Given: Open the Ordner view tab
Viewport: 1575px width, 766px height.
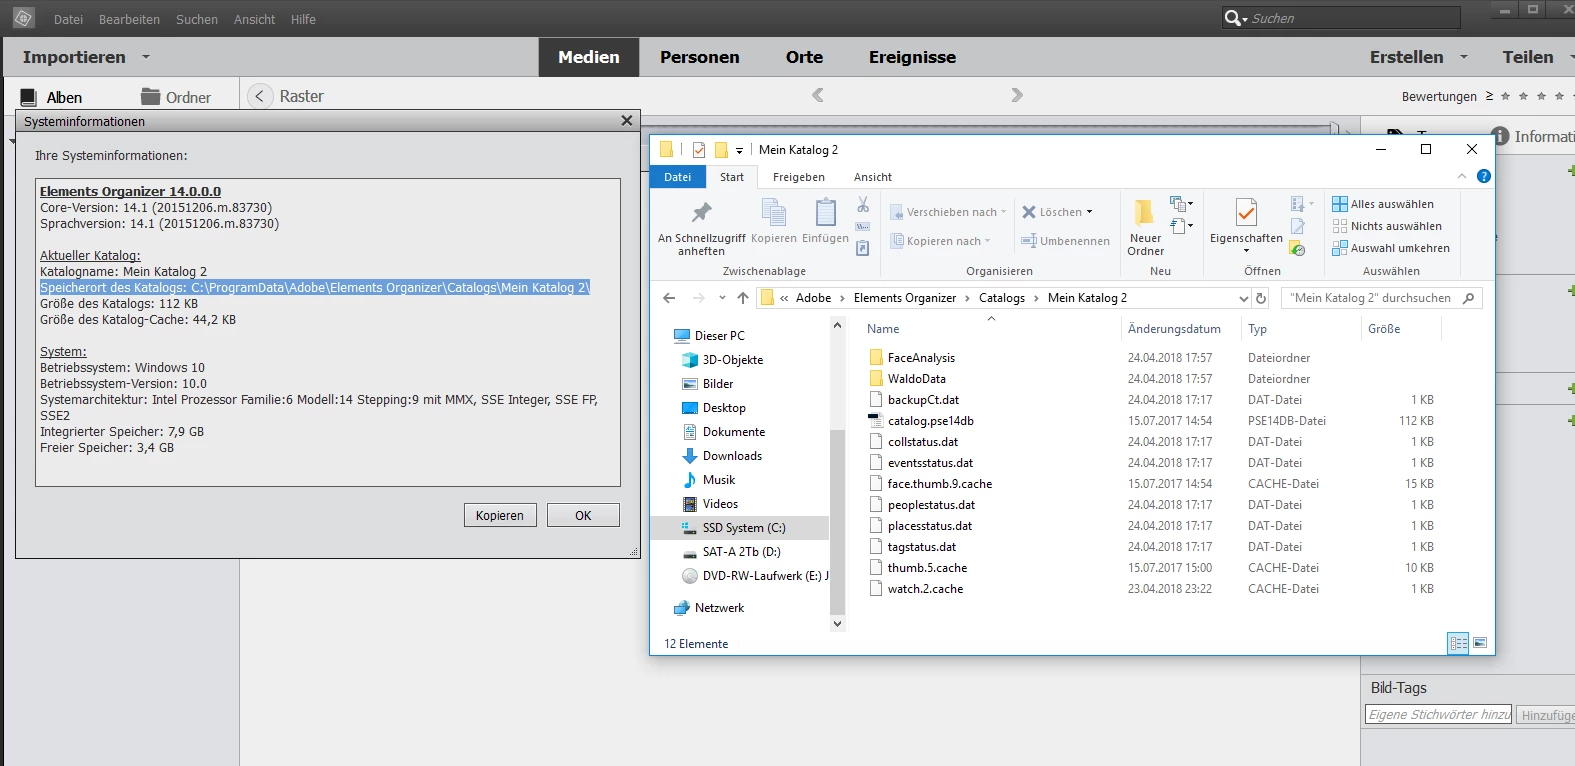Looking at the screenshot, I should (176, 97).
